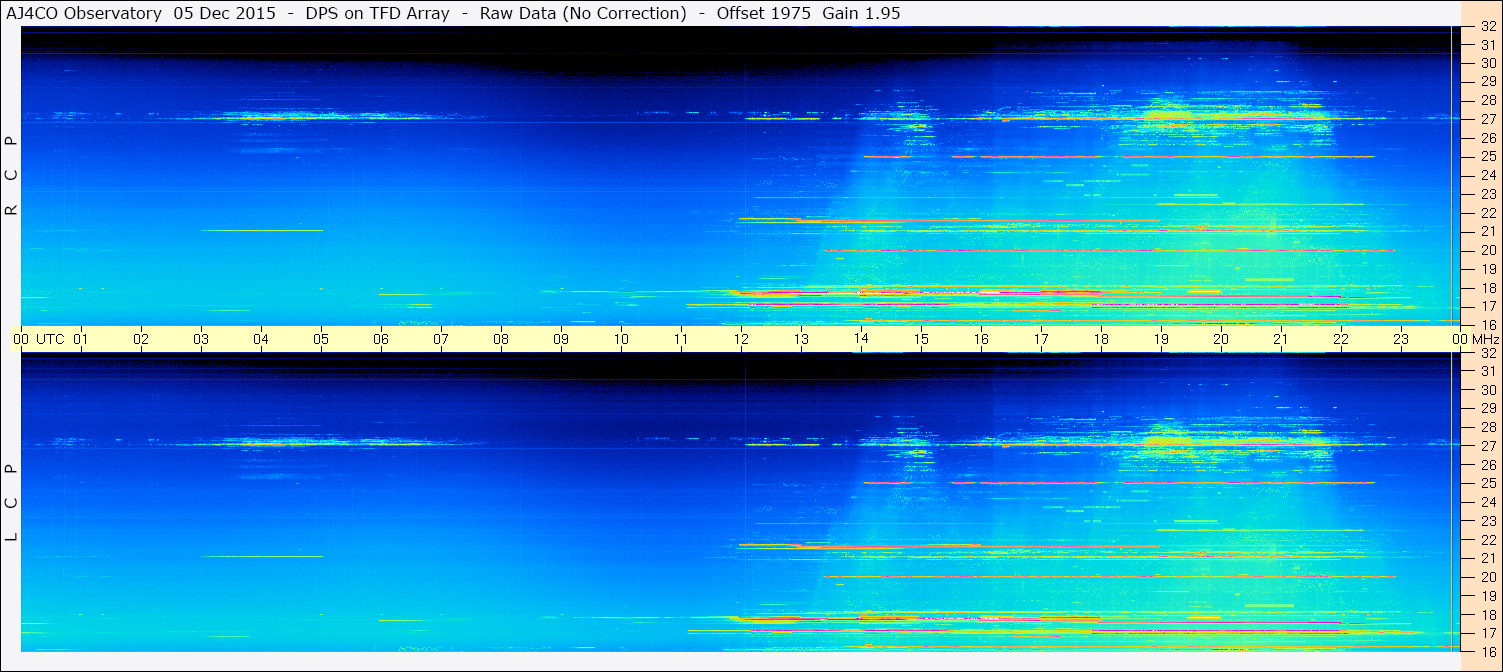
Task: Select the 22 MHz tick on the RCP scale
Action: click(1487, 213)
